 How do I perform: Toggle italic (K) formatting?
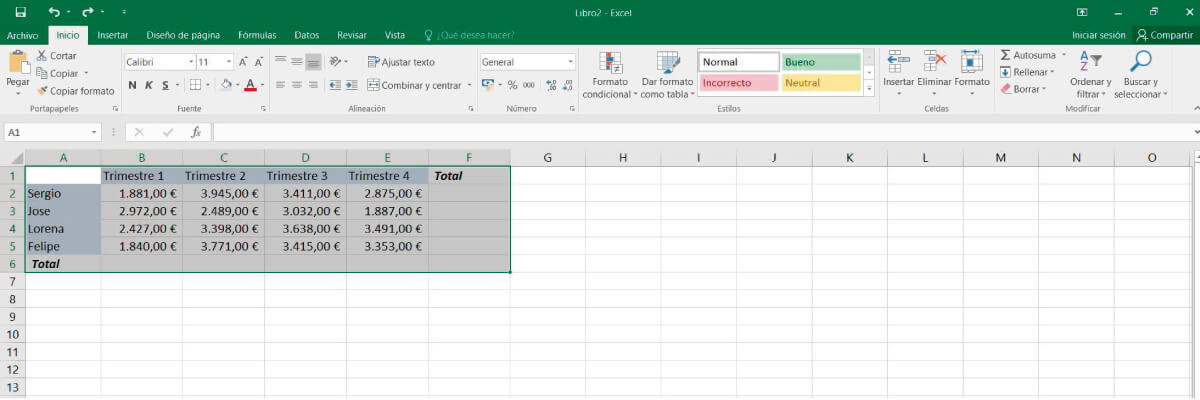tap(148, 85)
